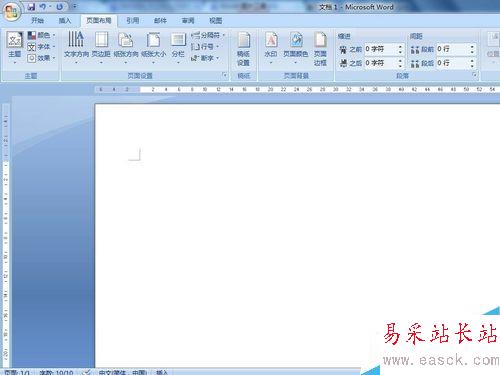The image size is (500, 375).
Task: Click the indent 之后 input field
Action: pyautogui.click(x=380, y=63)
